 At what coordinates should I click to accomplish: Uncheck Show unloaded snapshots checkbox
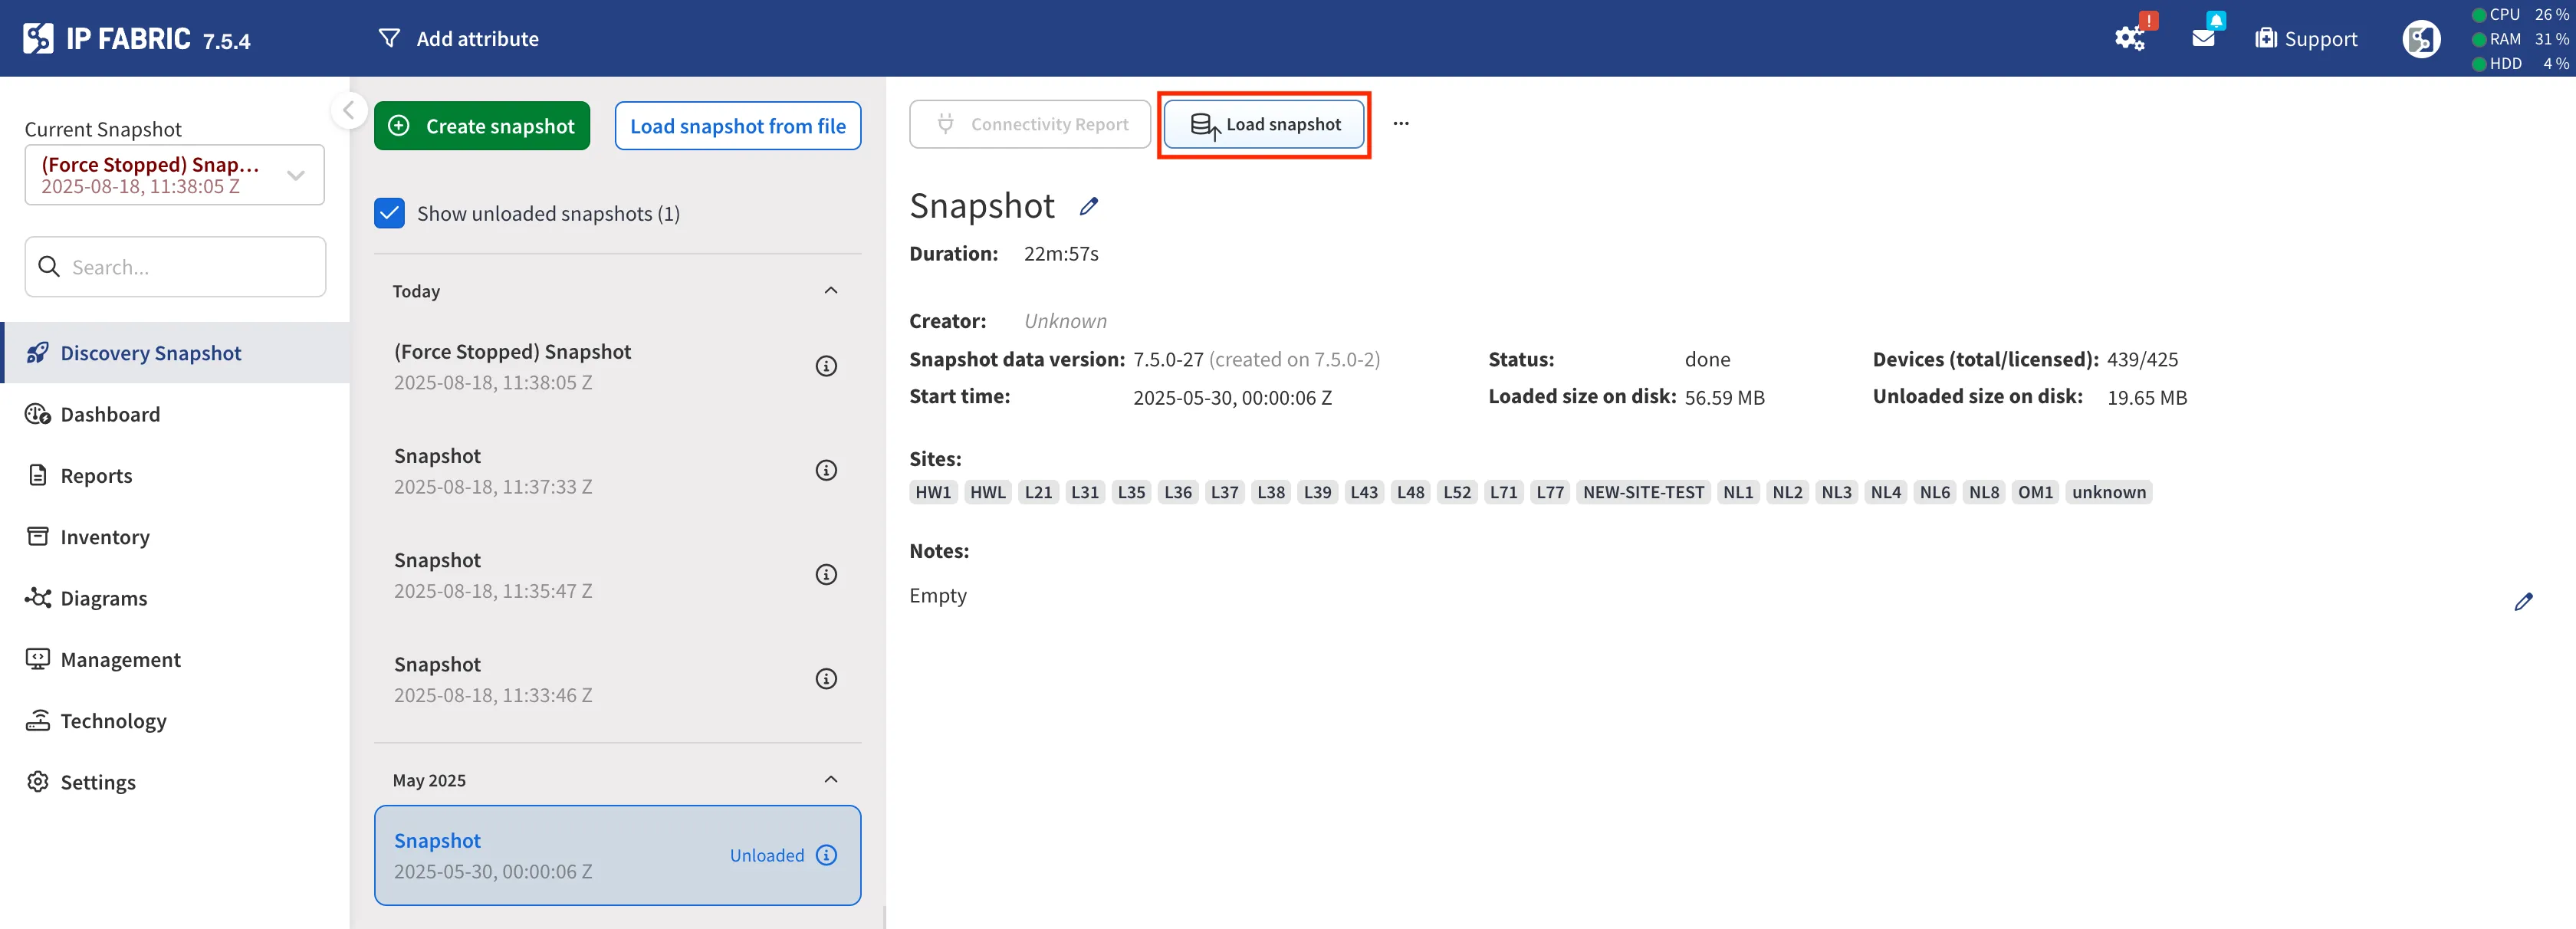click(x=389, y=213)
